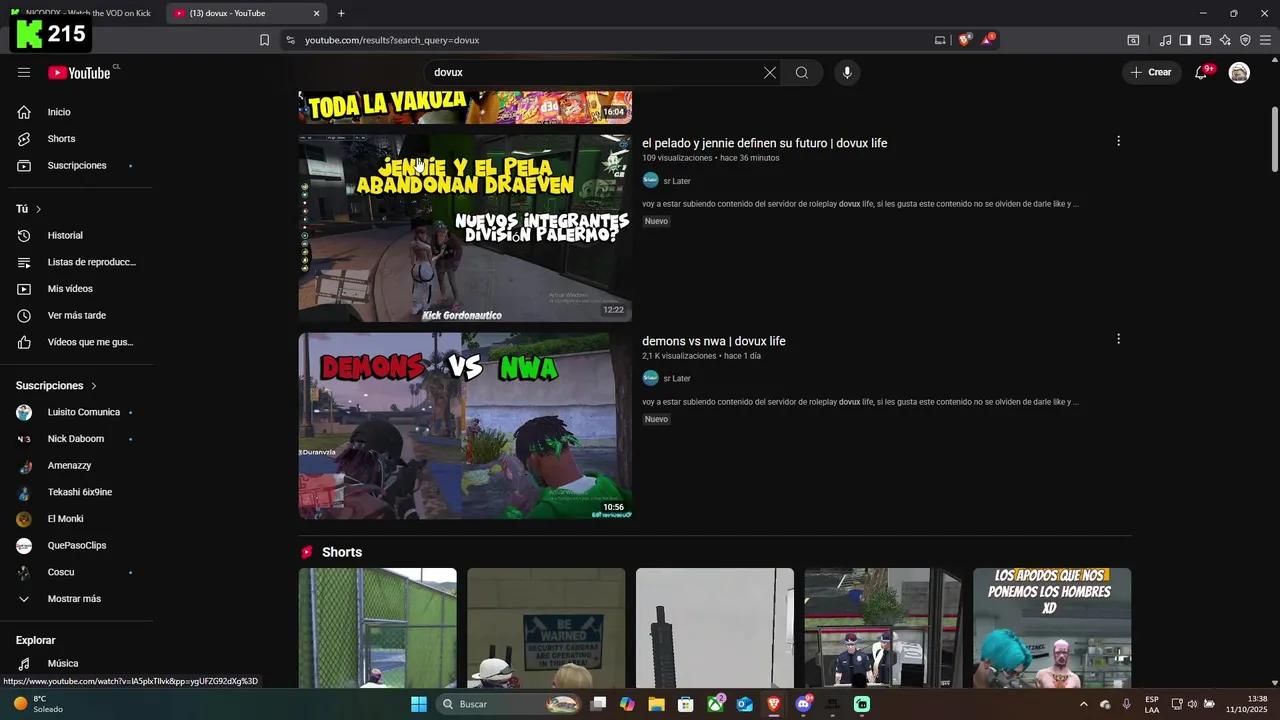
Task: Play the 'Demons vs NWA' thumbnail
Action: click(465, 426)
